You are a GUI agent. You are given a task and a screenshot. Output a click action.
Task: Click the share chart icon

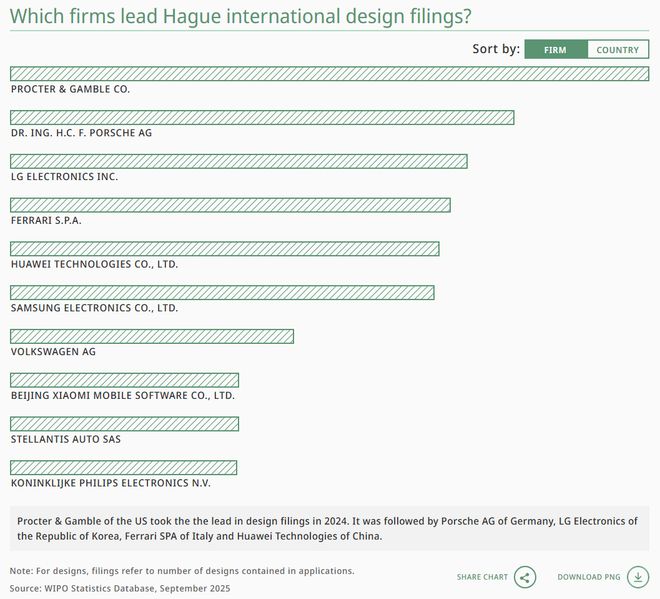click(526, 577)
